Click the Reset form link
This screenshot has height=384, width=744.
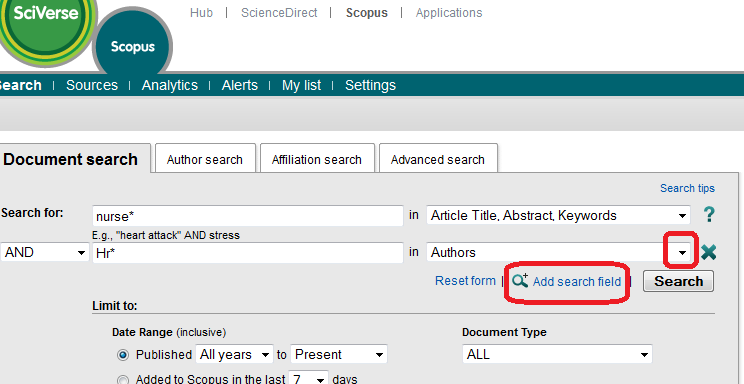click(x=465, y=281)
